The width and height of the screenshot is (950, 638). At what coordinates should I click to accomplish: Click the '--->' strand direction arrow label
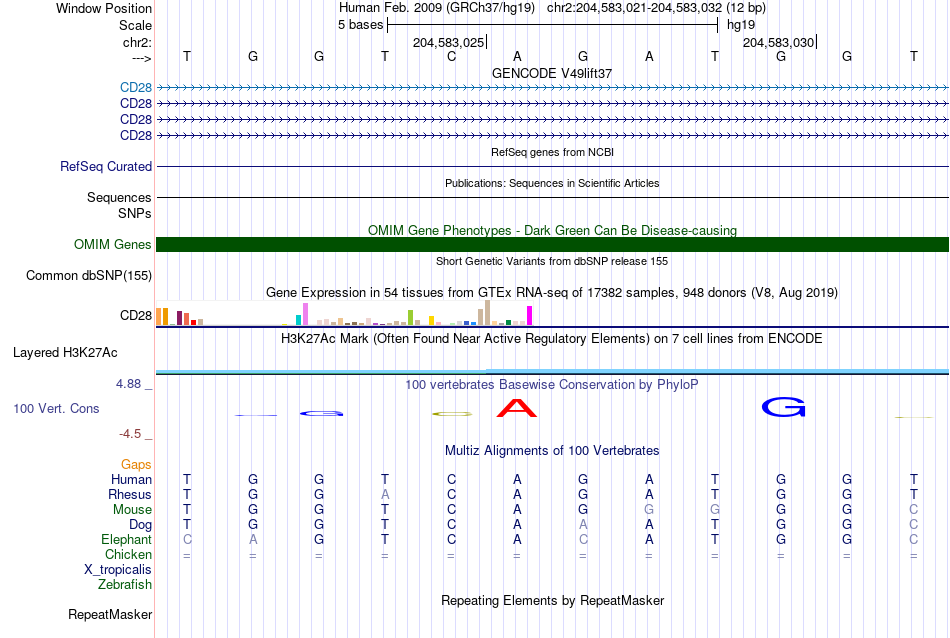point(141,58)
